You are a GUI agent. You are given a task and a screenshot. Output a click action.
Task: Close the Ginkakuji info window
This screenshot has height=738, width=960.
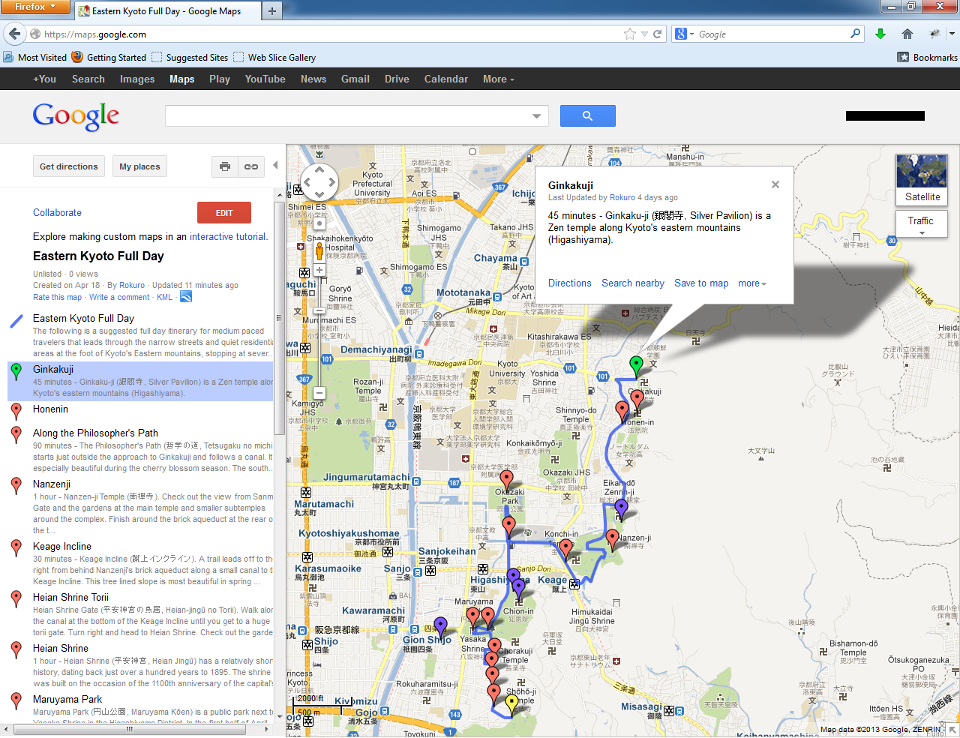(x=775, y=184)
